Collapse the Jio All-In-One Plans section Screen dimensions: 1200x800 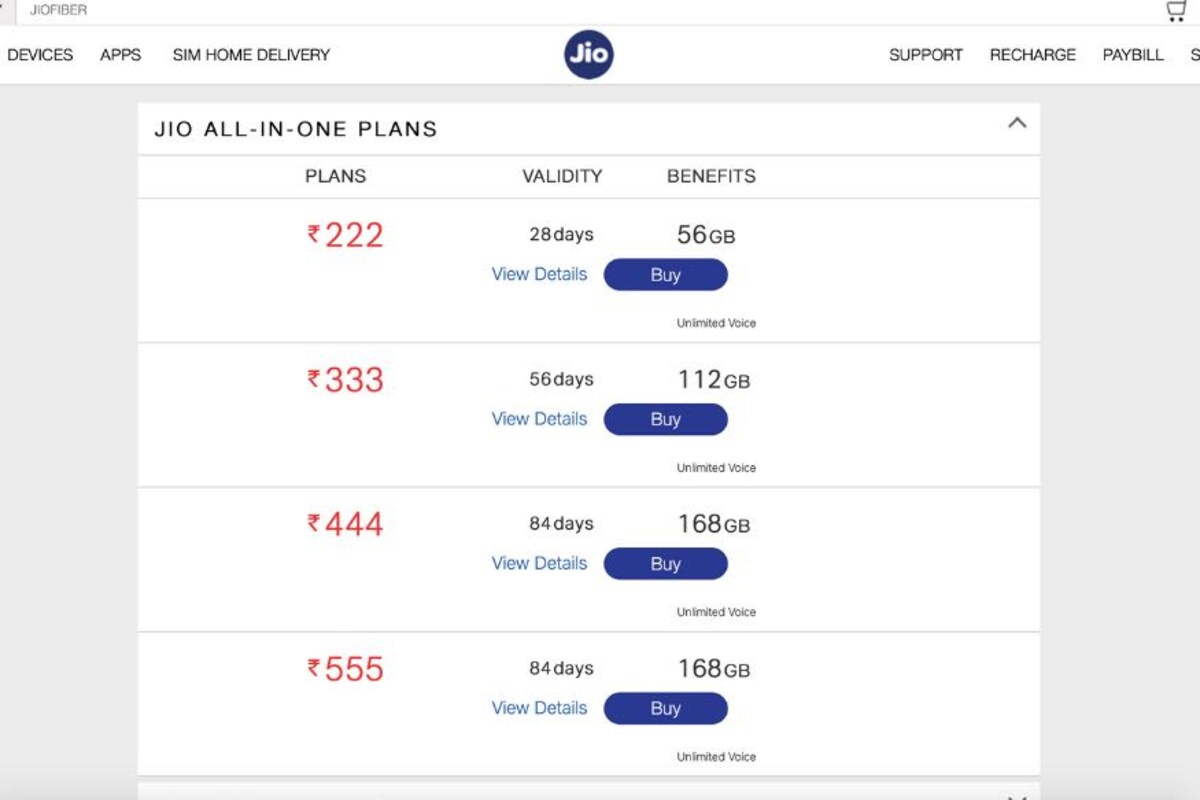point(1017,123)
